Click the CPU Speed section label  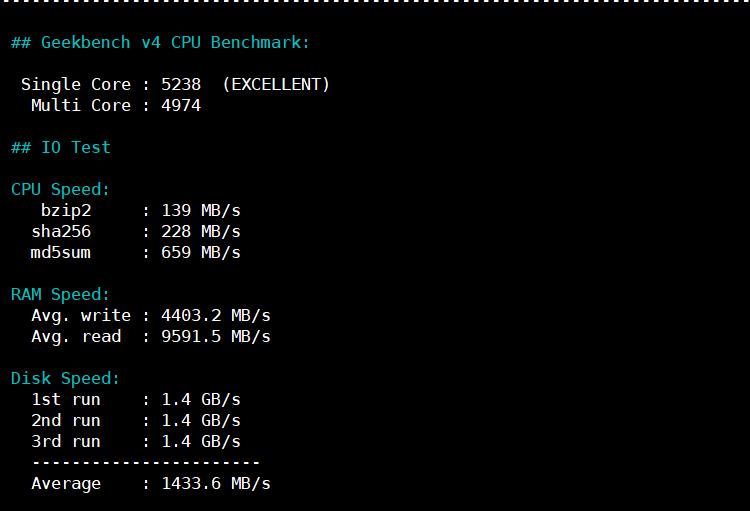pyautogui.click(x=60, y=189)
